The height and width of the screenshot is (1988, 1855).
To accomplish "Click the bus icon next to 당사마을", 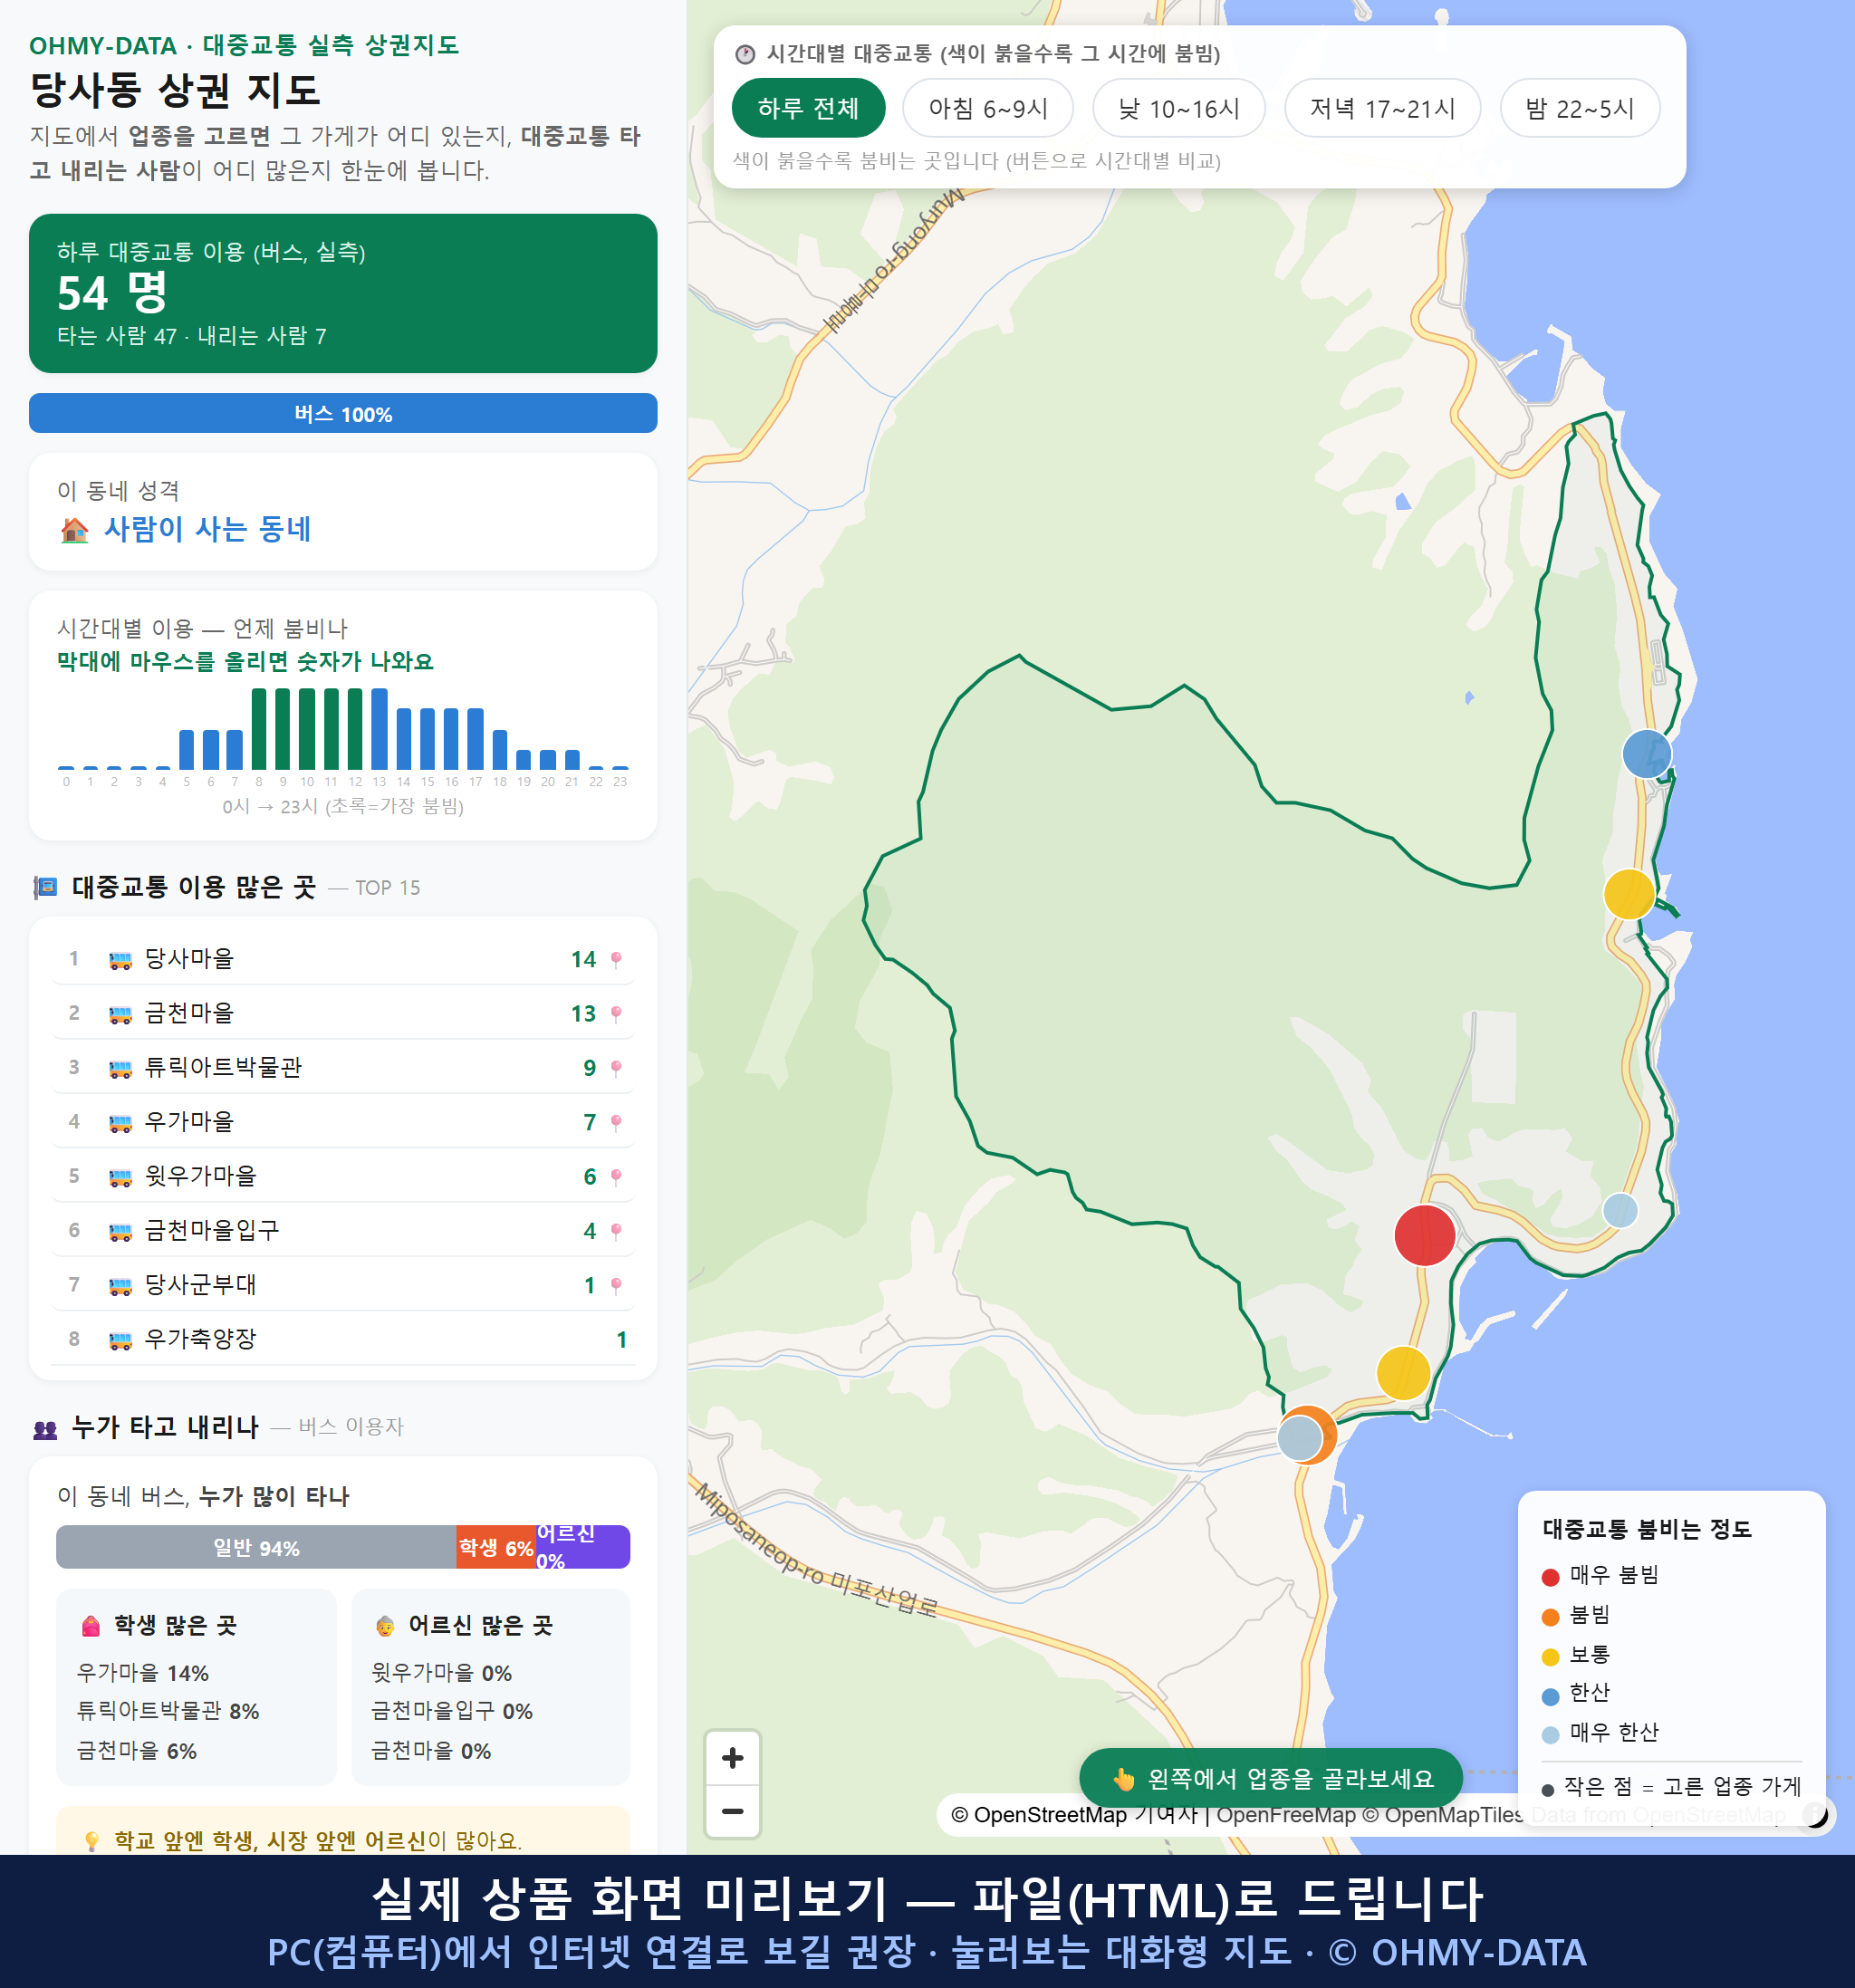I will click(120, 960).
